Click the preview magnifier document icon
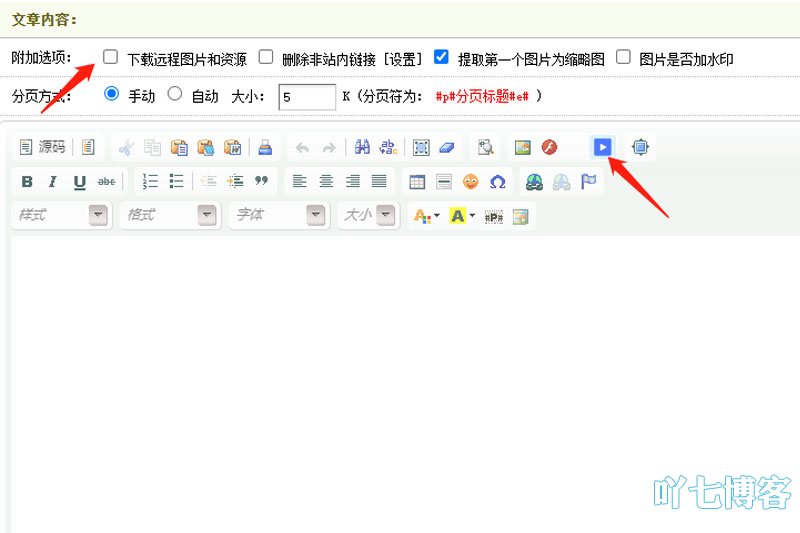The image size is (800, 533). point(485,147)
